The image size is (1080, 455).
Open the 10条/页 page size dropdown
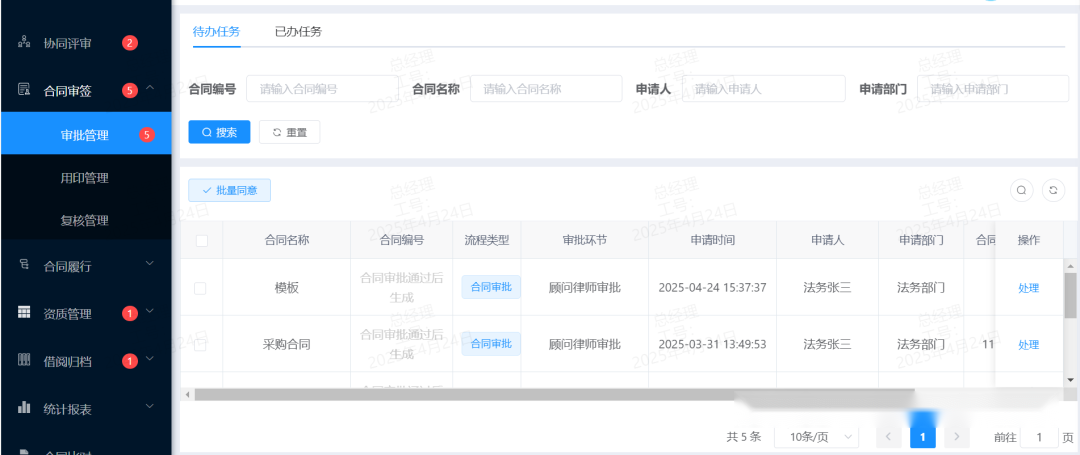tap(818, 437)
